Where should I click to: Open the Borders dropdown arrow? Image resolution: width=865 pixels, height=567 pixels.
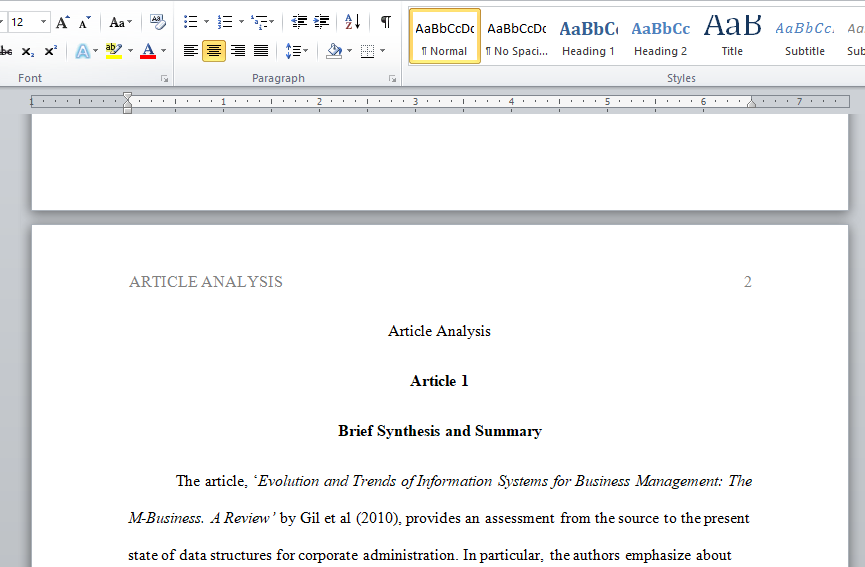(382, 51)
